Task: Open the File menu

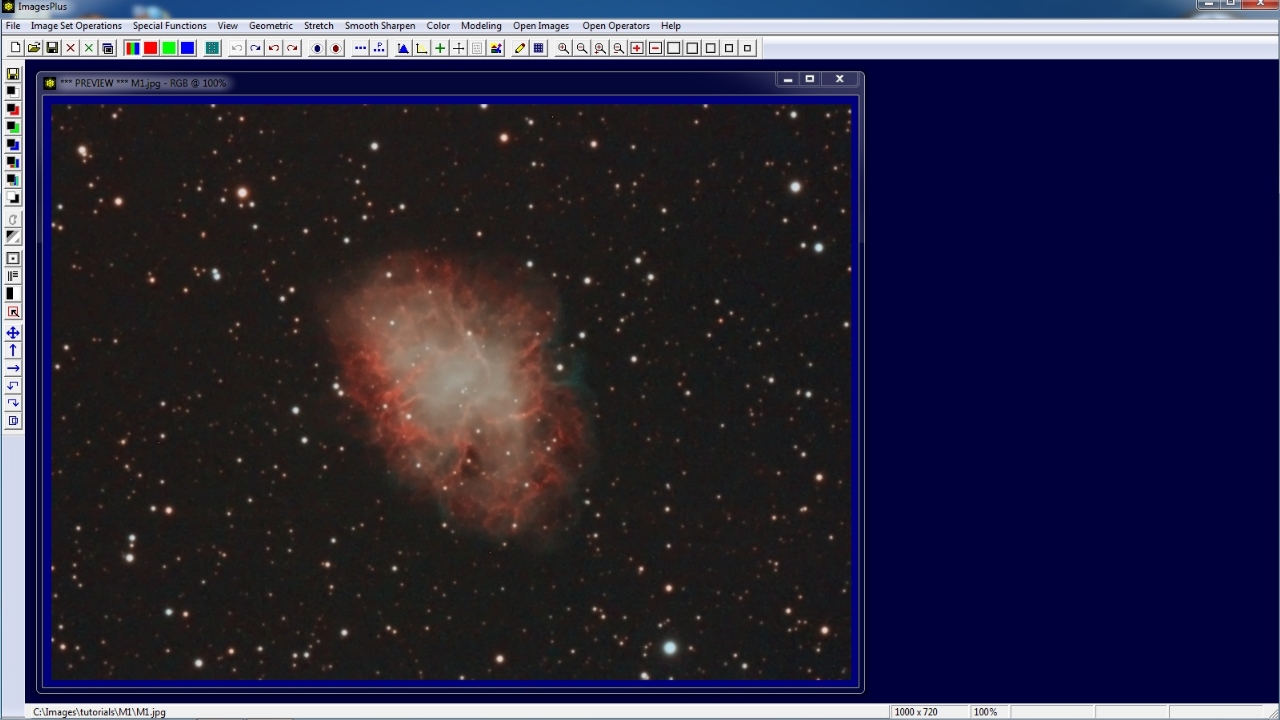Action: [13, 26]
